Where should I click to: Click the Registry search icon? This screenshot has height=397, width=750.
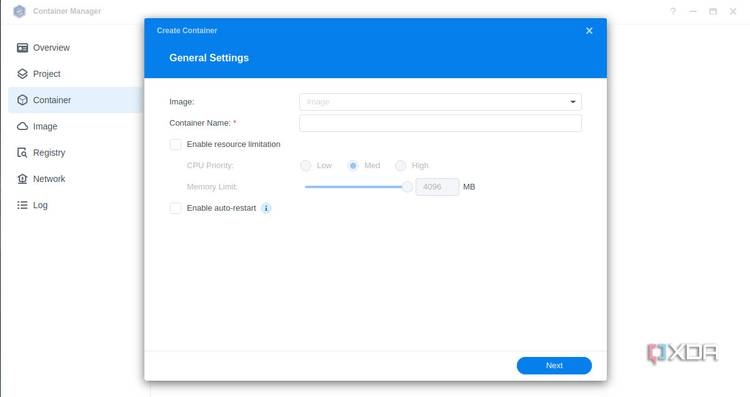(x=22, y=153)
